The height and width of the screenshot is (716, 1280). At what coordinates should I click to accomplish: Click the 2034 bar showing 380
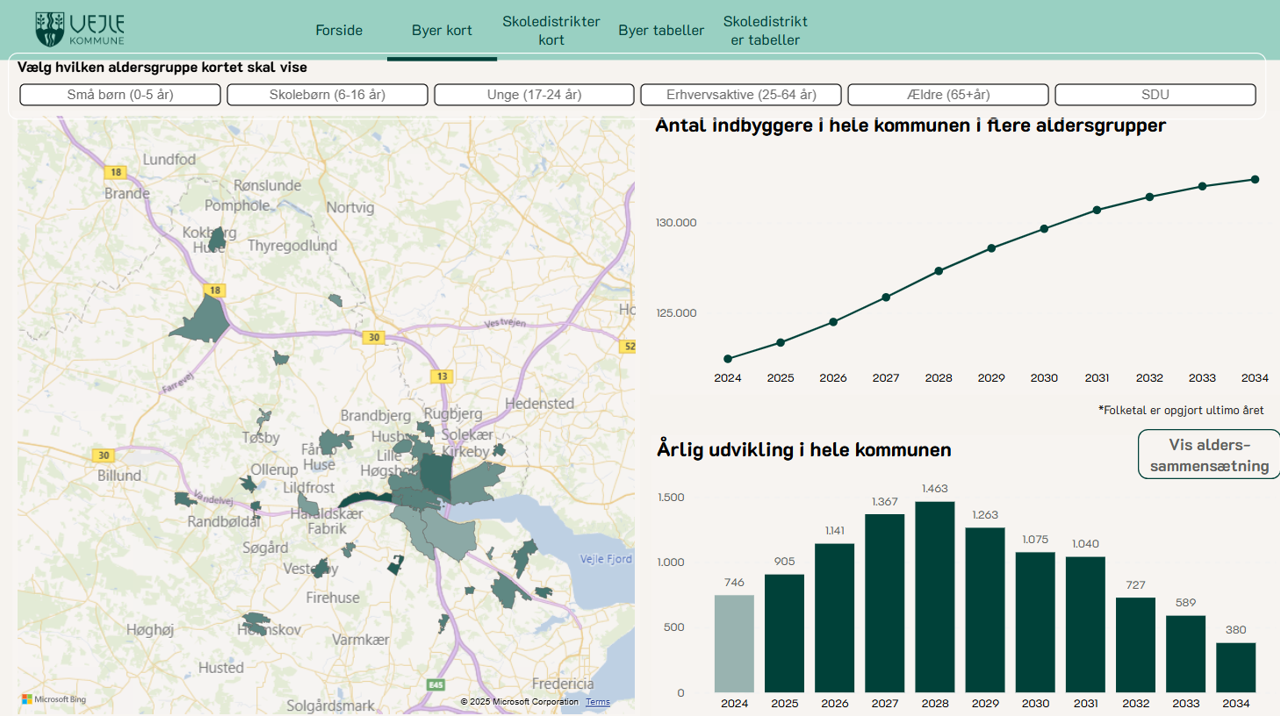pyautogui.click(x=1236, y=667)
